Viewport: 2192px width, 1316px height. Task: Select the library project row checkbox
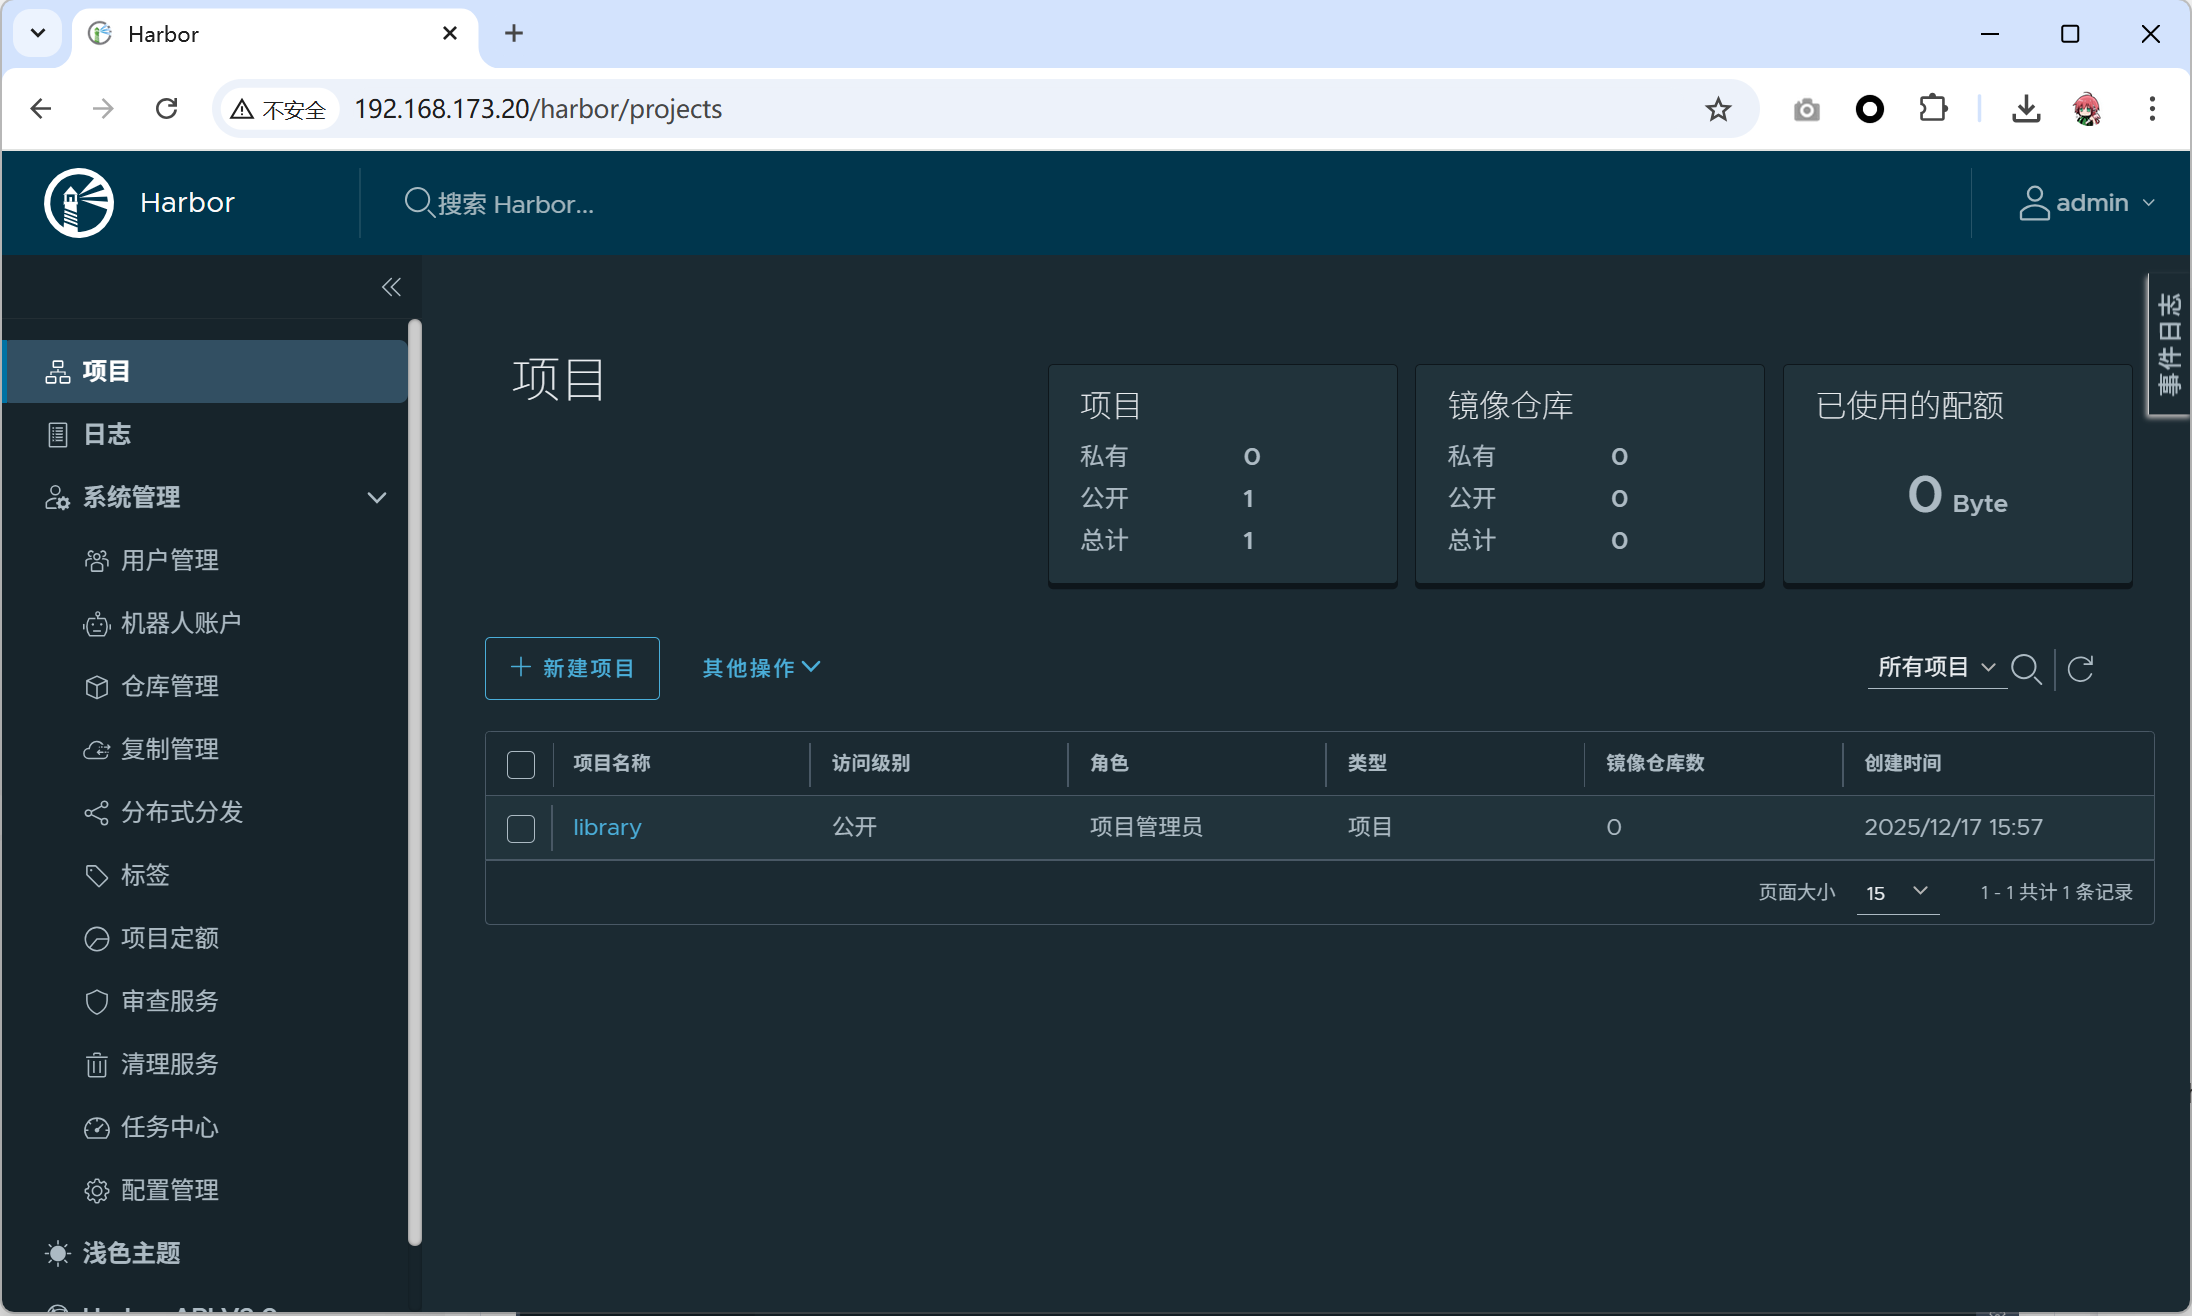[x=521, y=828]
